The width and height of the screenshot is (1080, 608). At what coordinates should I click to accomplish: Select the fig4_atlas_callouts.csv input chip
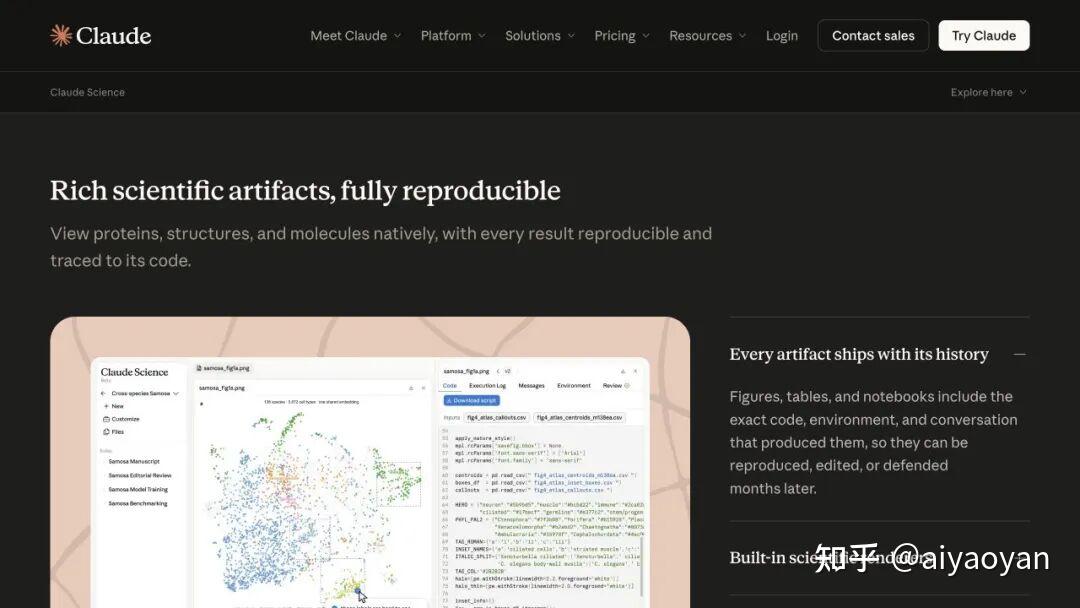click(x=497, y=417)
